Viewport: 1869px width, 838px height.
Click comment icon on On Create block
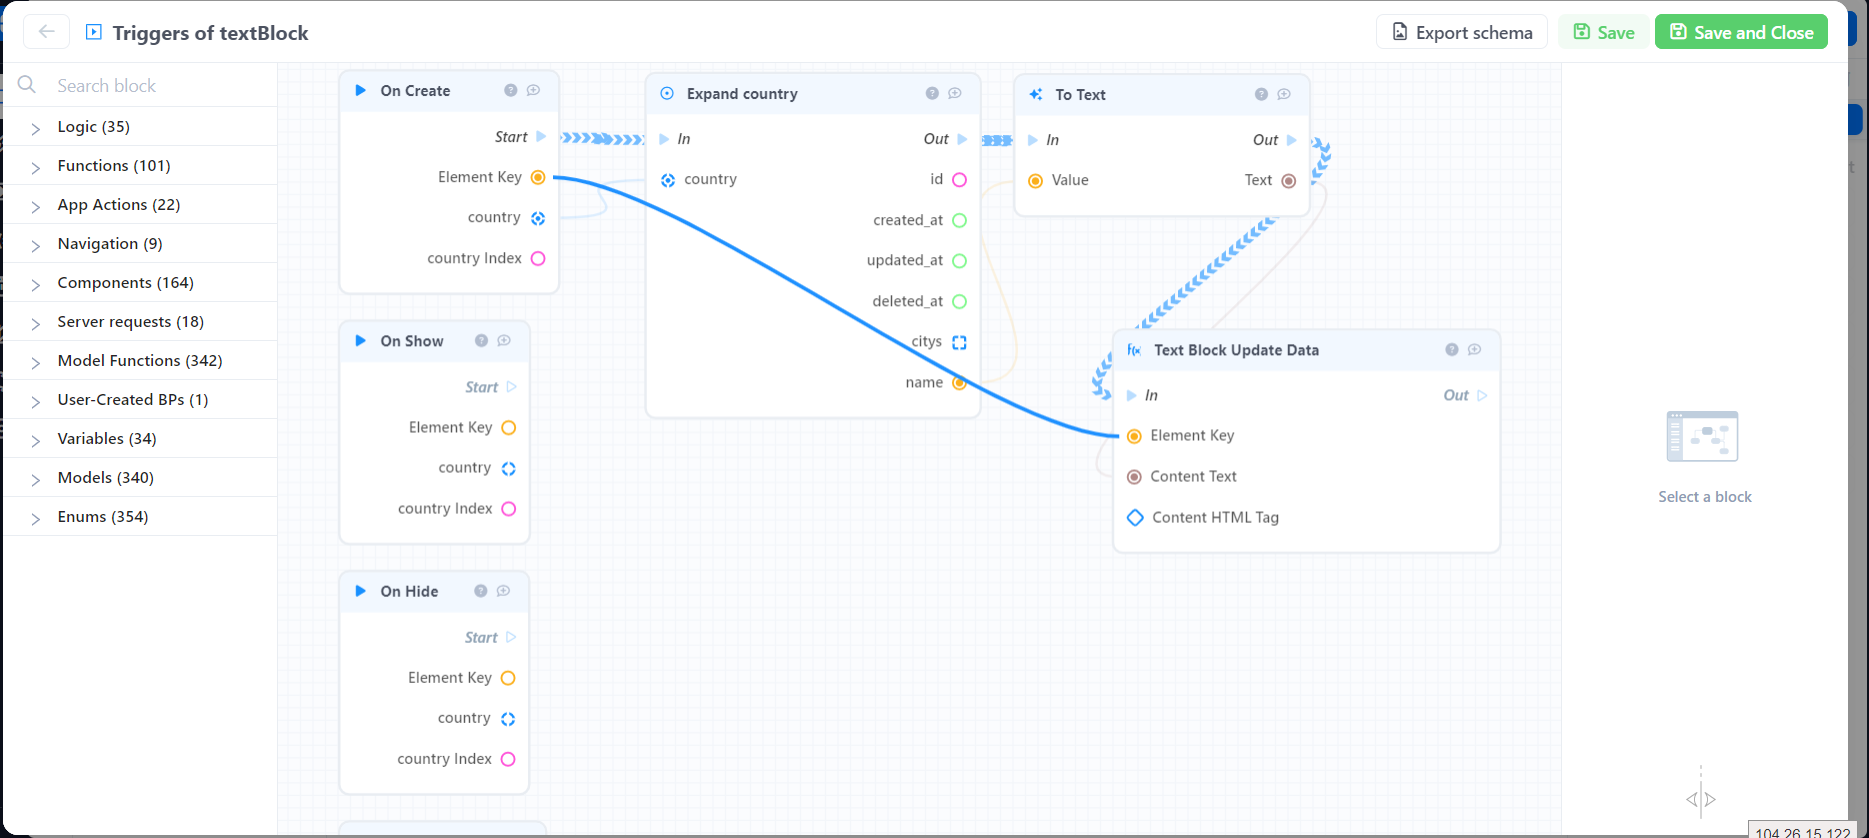[534, 90]
